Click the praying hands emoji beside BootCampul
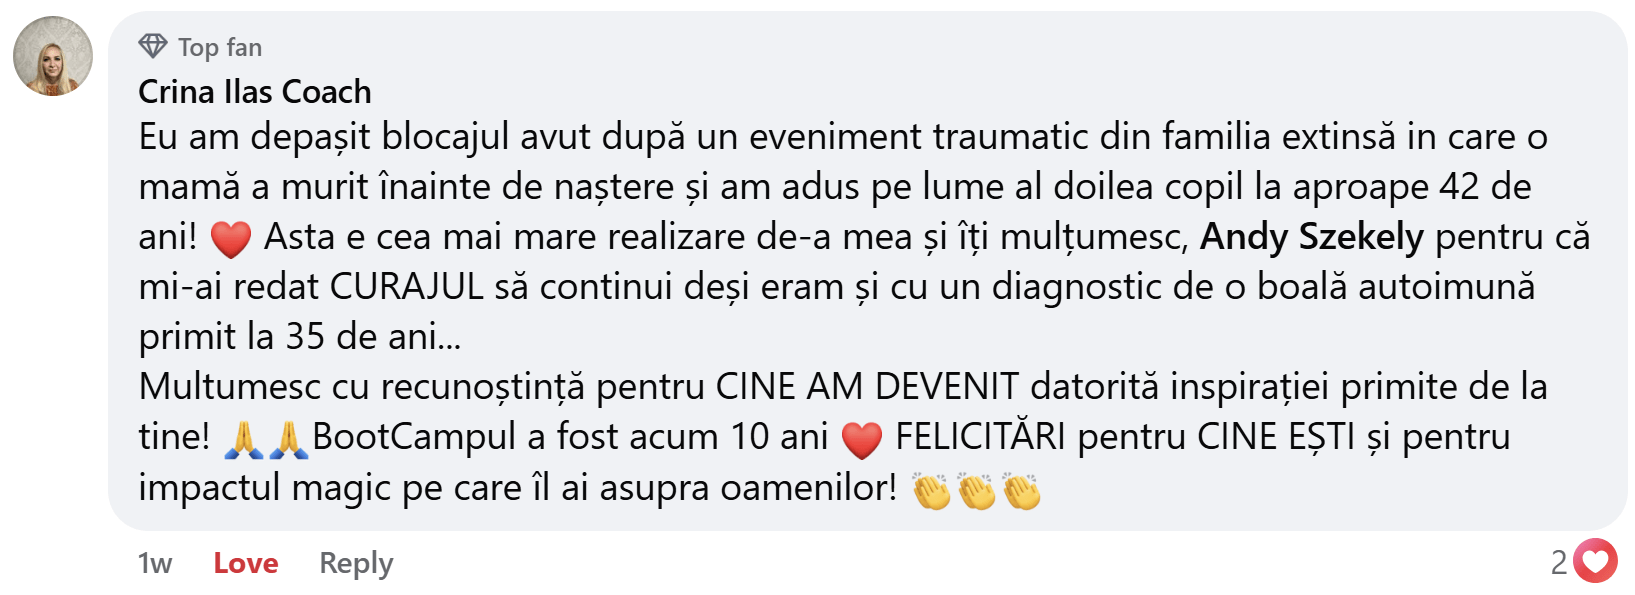This screenshot has width=1635, height=595. 288,439
